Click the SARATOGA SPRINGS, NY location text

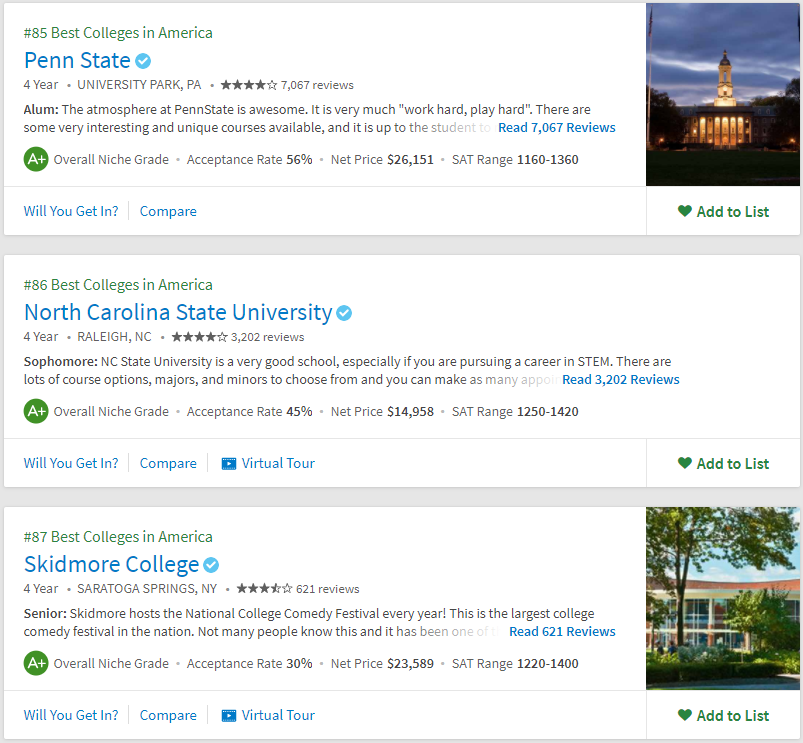[x=147, y=589]
